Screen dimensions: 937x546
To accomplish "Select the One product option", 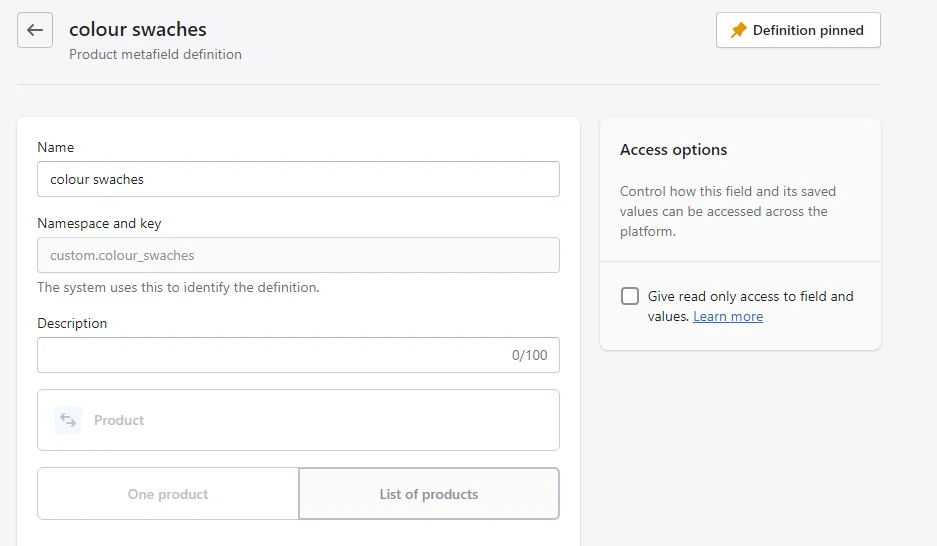I will (168, 493).
